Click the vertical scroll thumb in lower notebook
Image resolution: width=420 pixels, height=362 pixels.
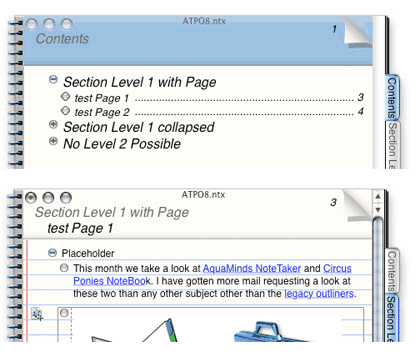point(378,279)
